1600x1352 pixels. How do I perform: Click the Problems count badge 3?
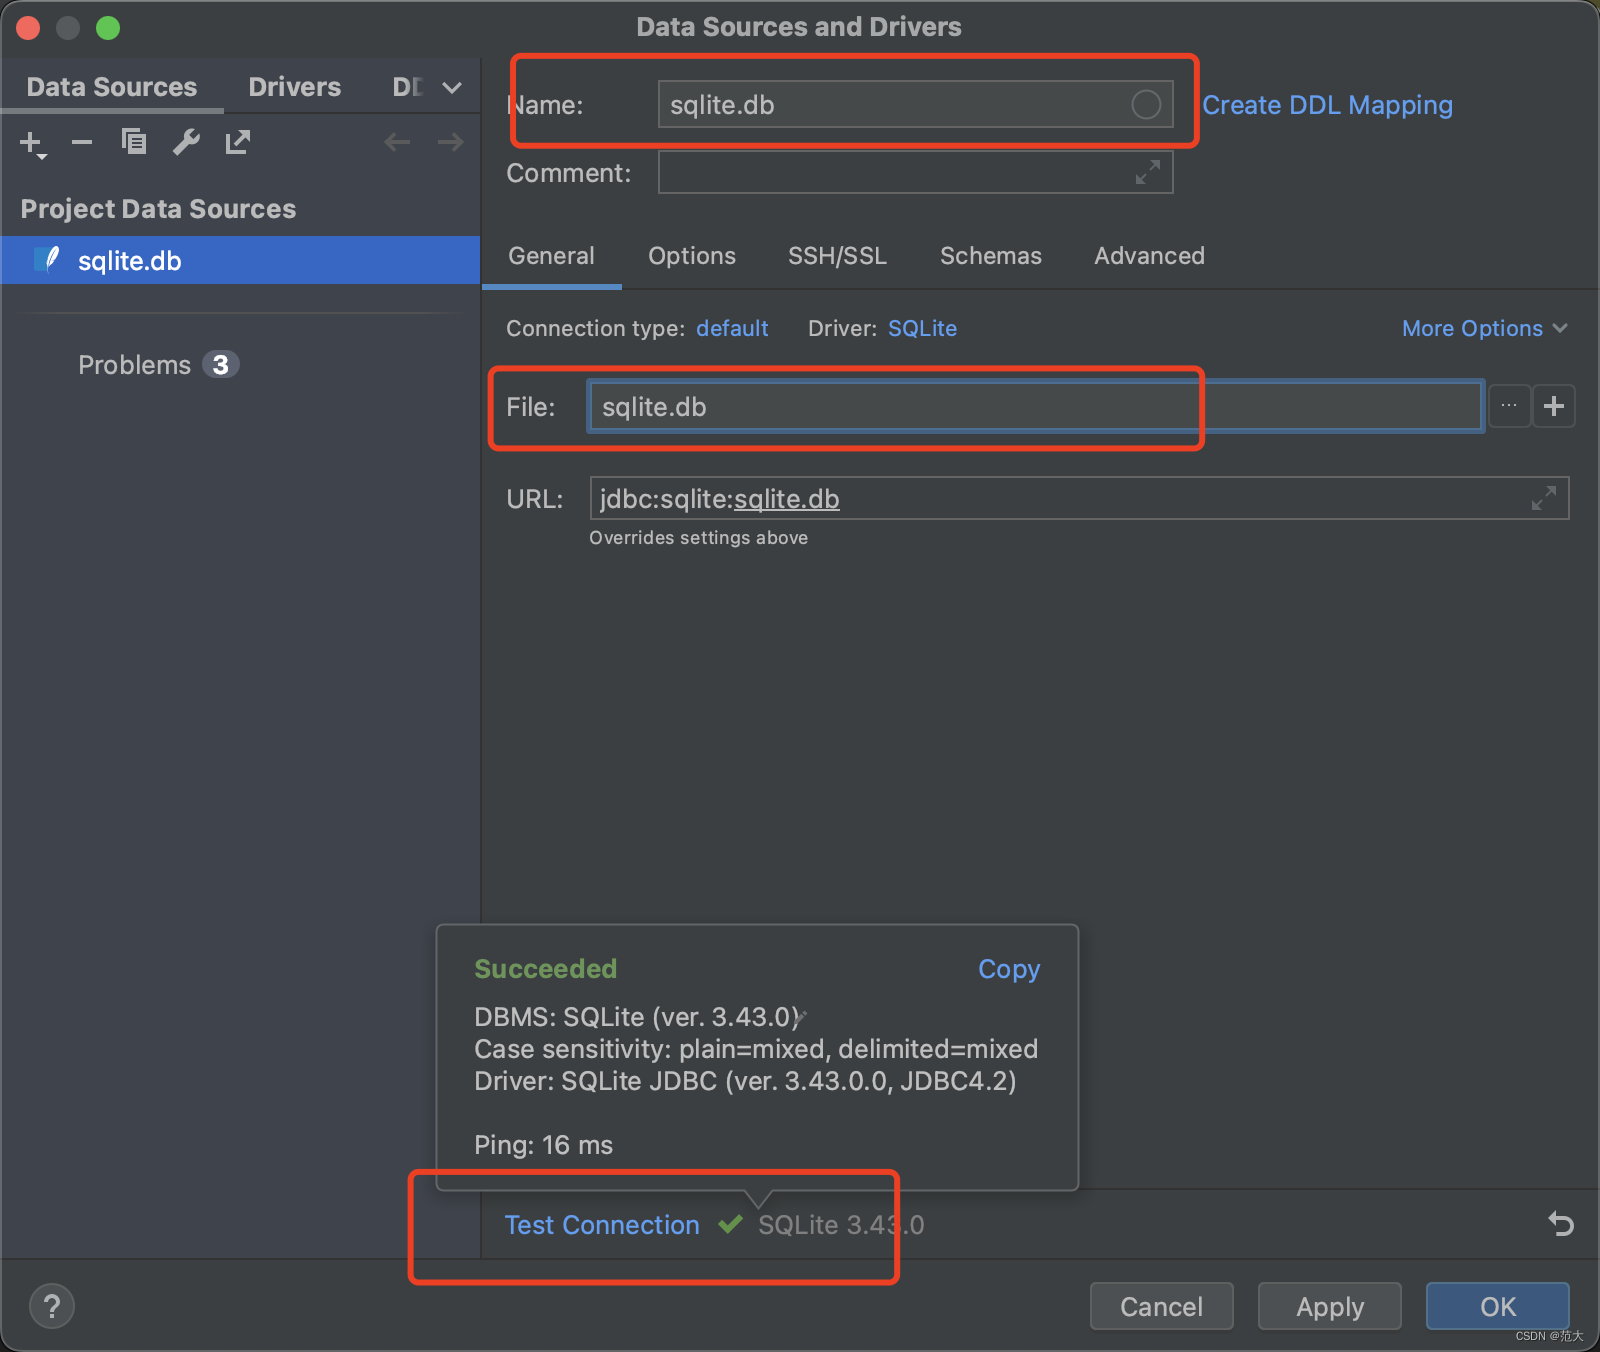[220, 365]
